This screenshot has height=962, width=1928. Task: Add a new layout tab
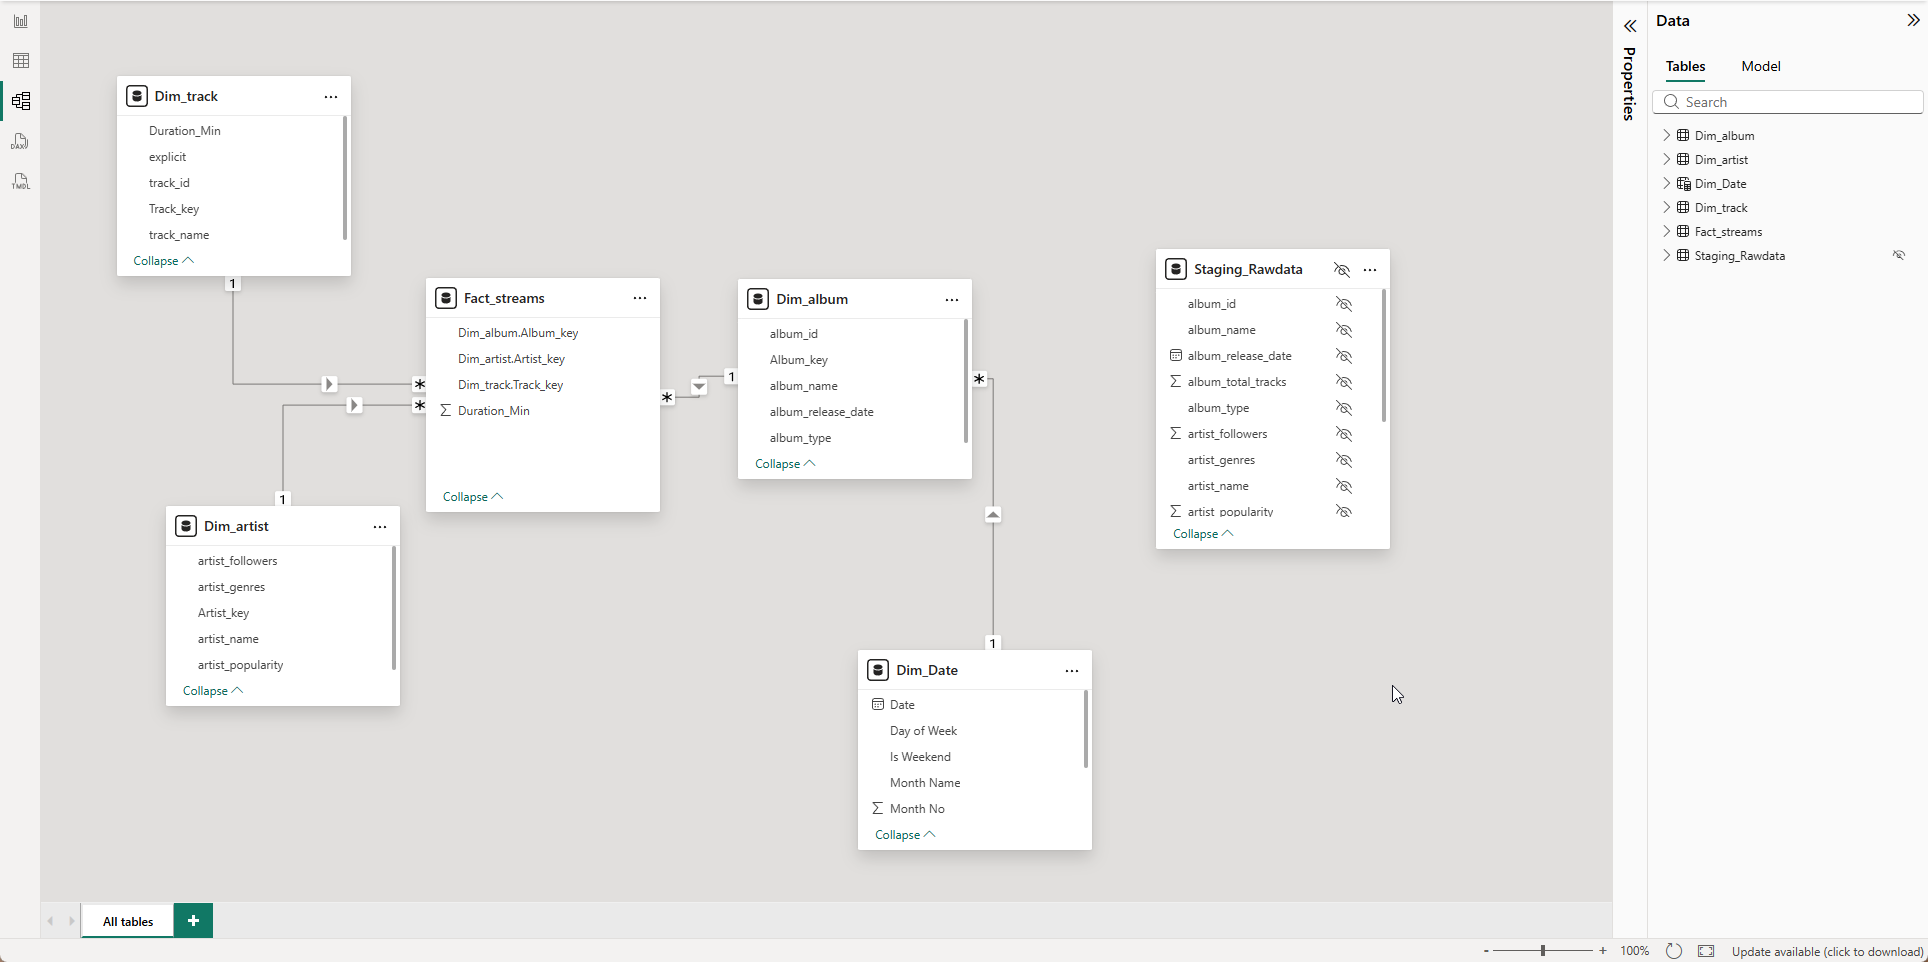193,921
